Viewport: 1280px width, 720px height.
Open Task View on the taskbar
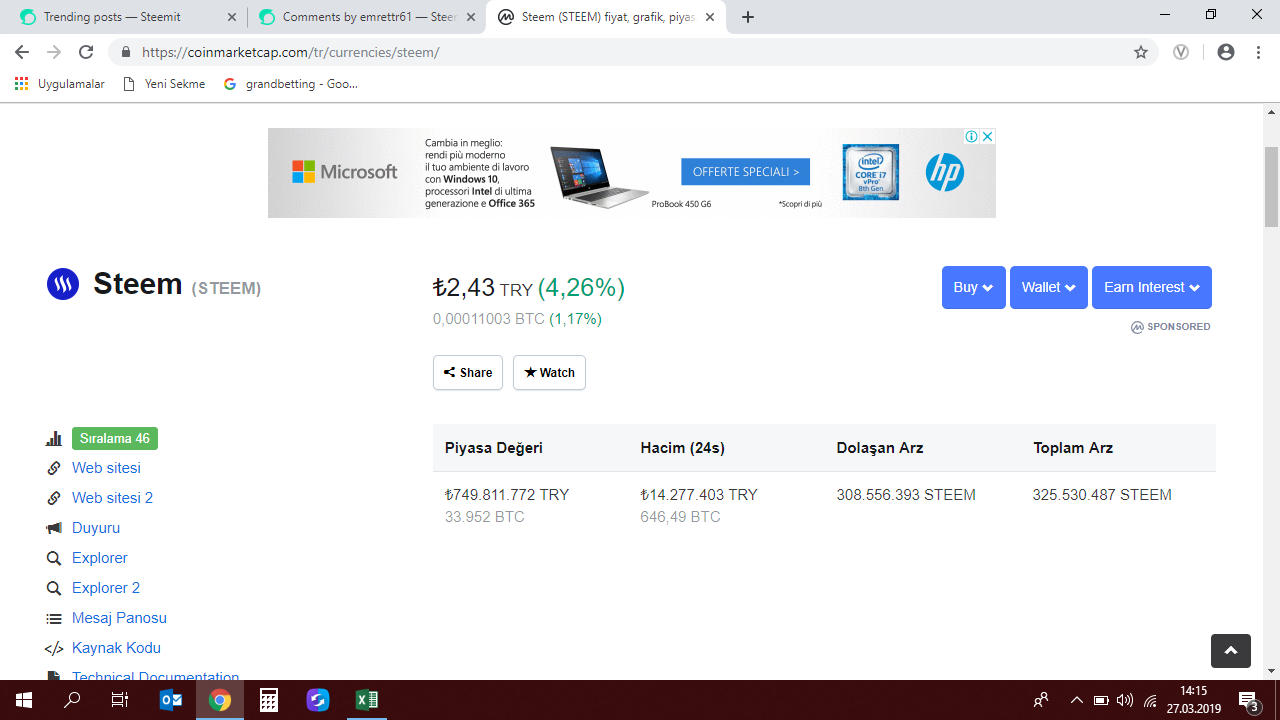point(120,700)
